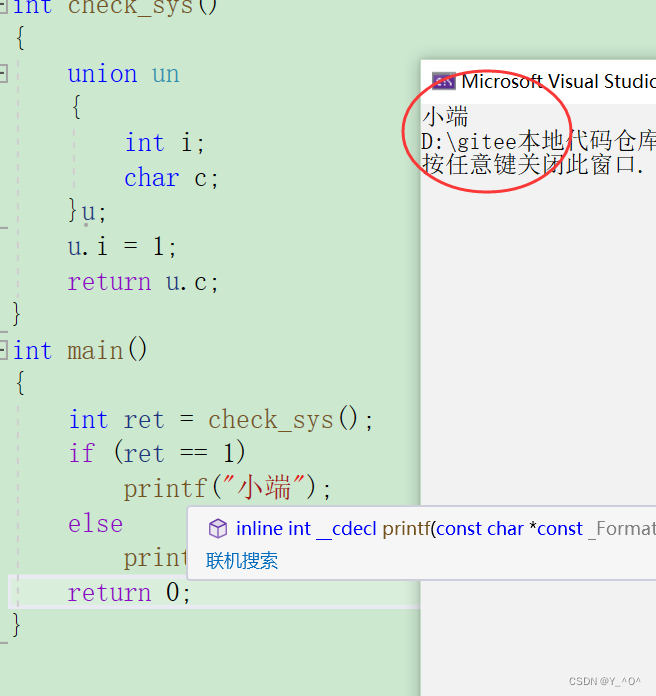Click the 'u.i = 1;' assignment line
656x696 pixels.
pyautogui.click(x=122, y=247)
